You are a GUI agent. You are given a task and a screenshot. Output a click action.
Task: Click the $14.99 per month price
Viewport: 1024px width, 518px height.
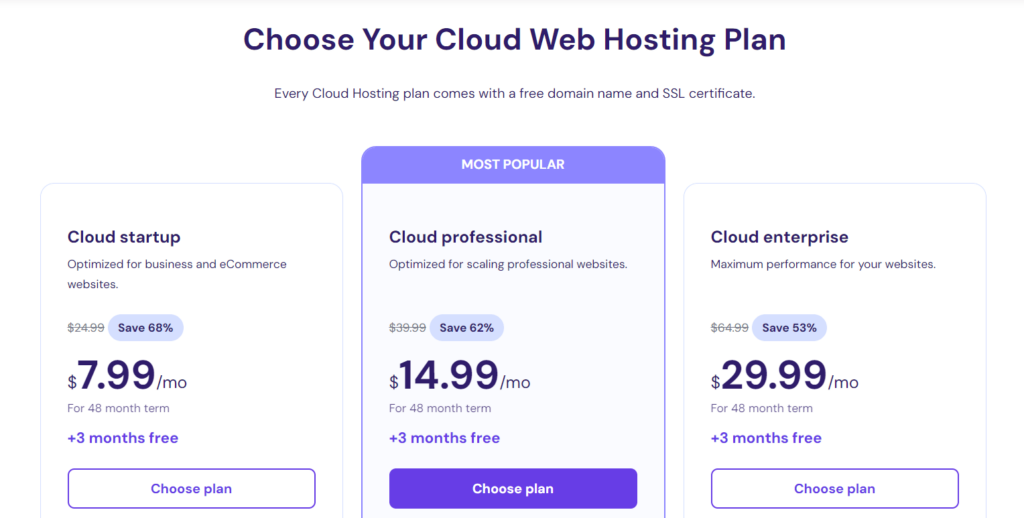point(460,376)
